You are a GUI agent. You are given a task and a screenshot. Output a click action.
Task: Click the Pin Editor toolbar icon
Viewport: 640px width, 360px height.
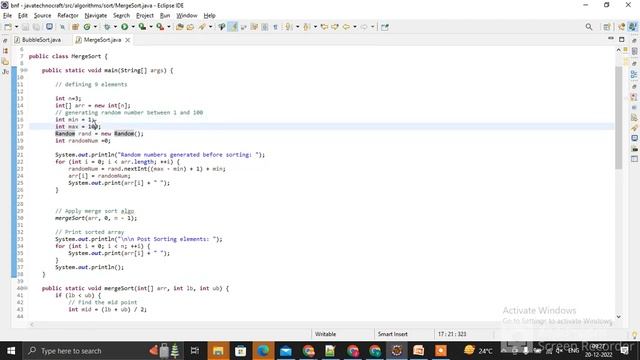(385, 27)
